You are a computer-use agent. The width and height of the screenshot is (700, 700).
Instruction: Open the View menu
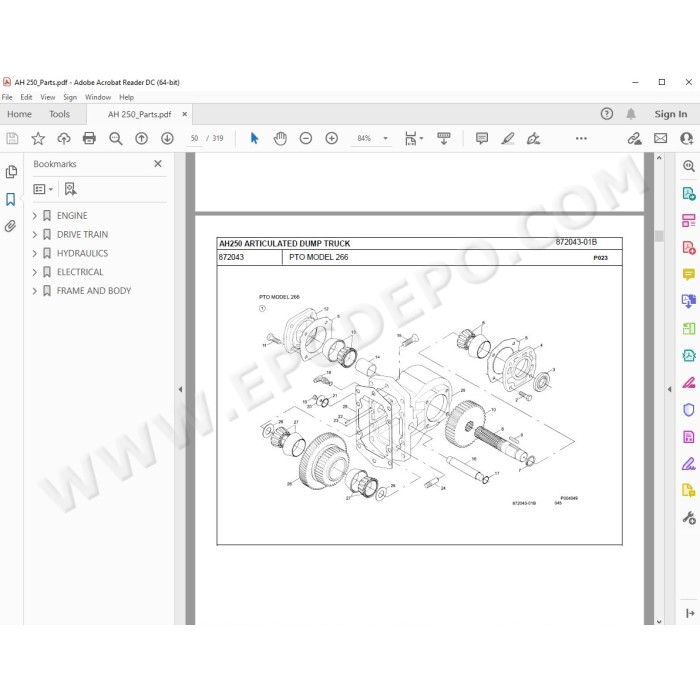[x=48, y=97]
